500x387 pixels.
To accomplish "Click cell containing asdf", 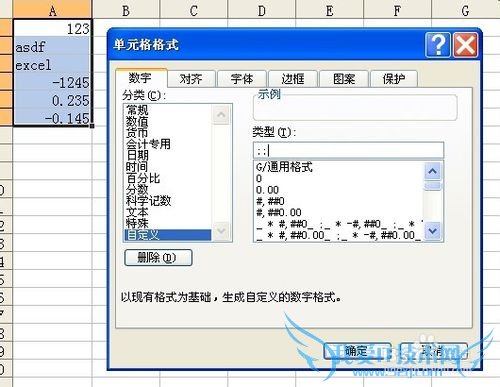I will tap(52, 46).
